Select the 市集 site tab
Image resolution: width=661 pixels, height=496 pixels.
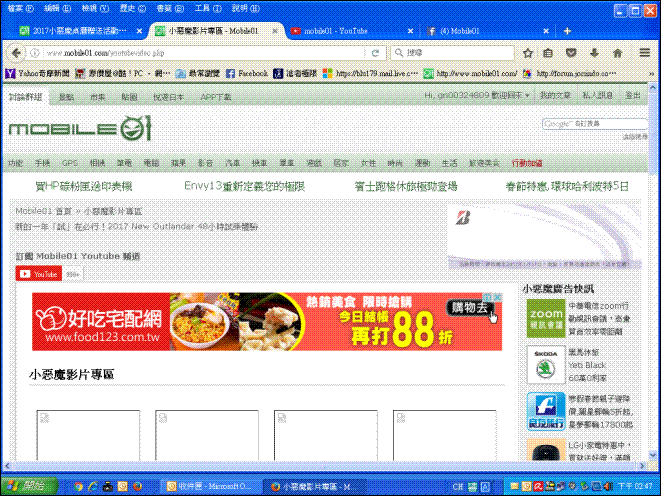pos(97,97)
